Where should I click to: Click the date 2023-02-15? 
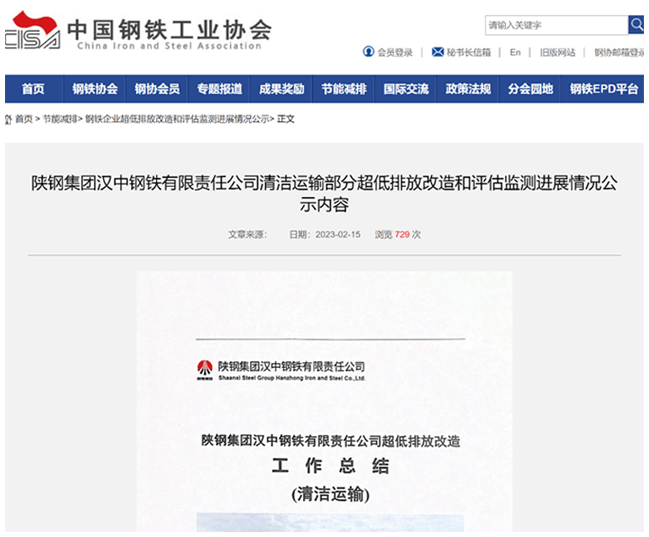tap(338, 235)
